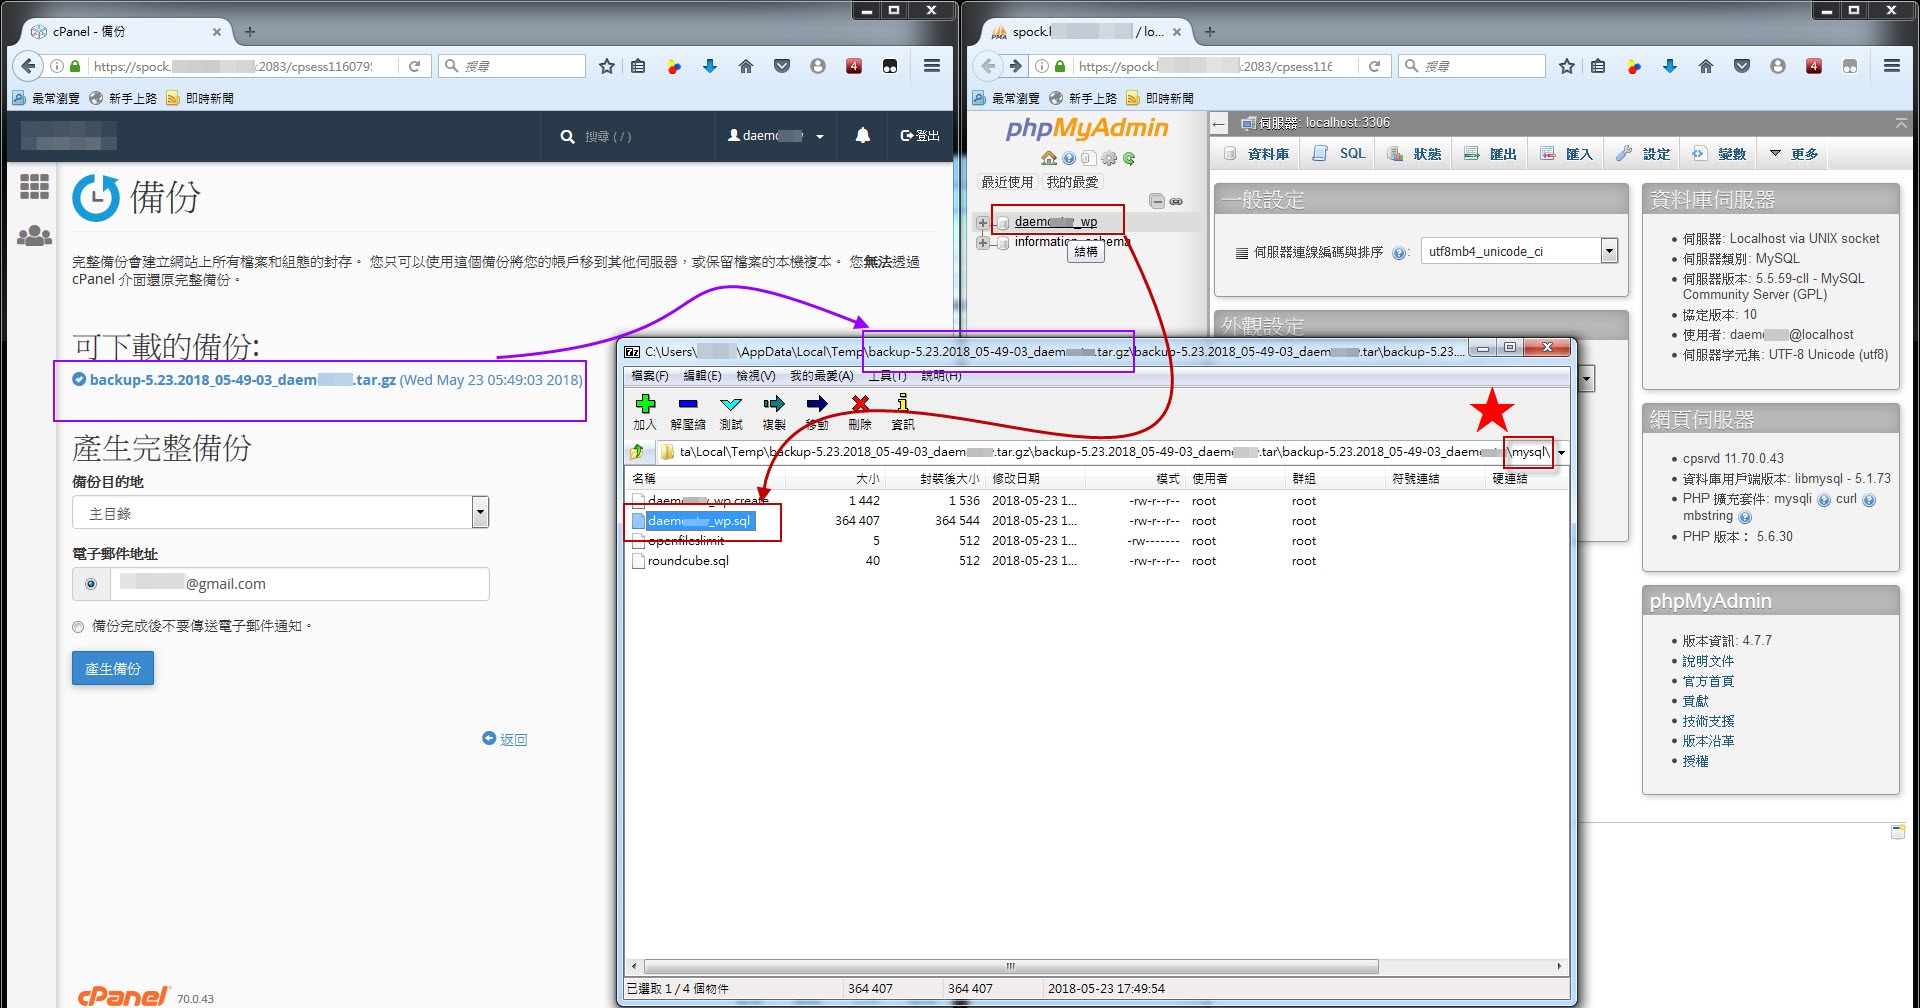Click the 我的最愛 (Favorites) button in phpMyAdmin

[1072, 182]
